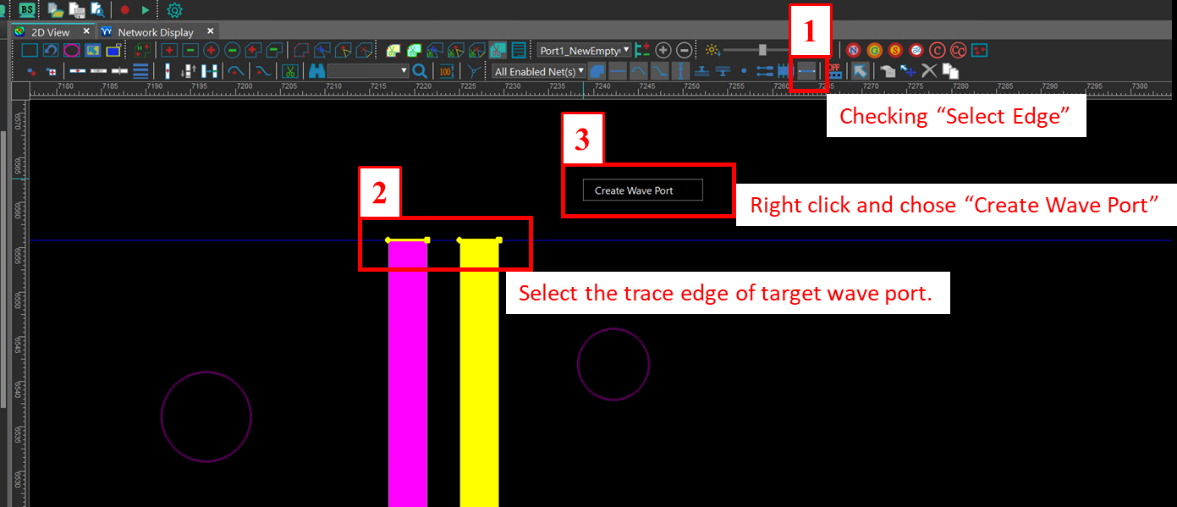Enable the Select Edge toolbar button
1177x507 pixels.
pyautogui.click(x=806, y=71)
